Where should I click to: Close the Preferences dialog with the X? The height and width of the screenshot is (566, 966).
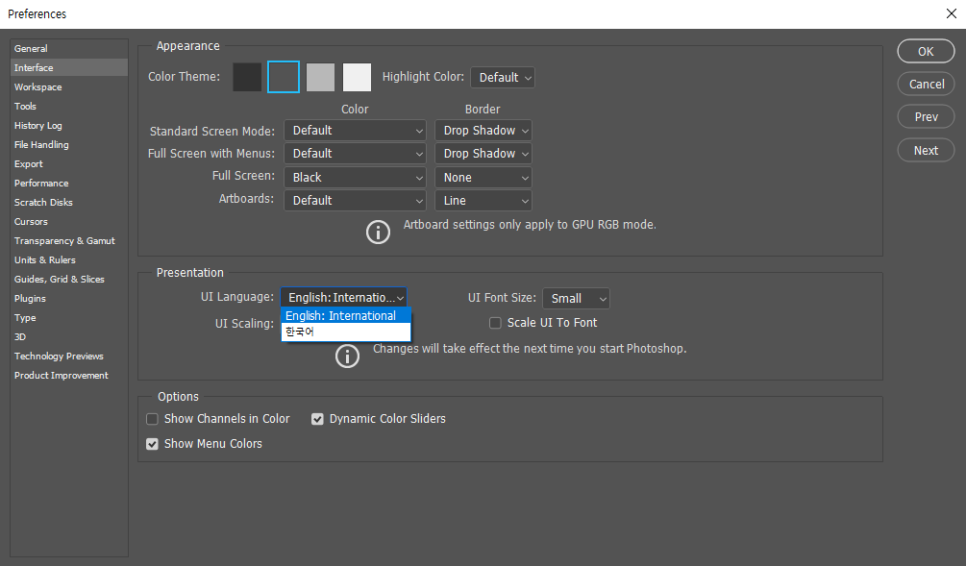(x=951, y=14)
